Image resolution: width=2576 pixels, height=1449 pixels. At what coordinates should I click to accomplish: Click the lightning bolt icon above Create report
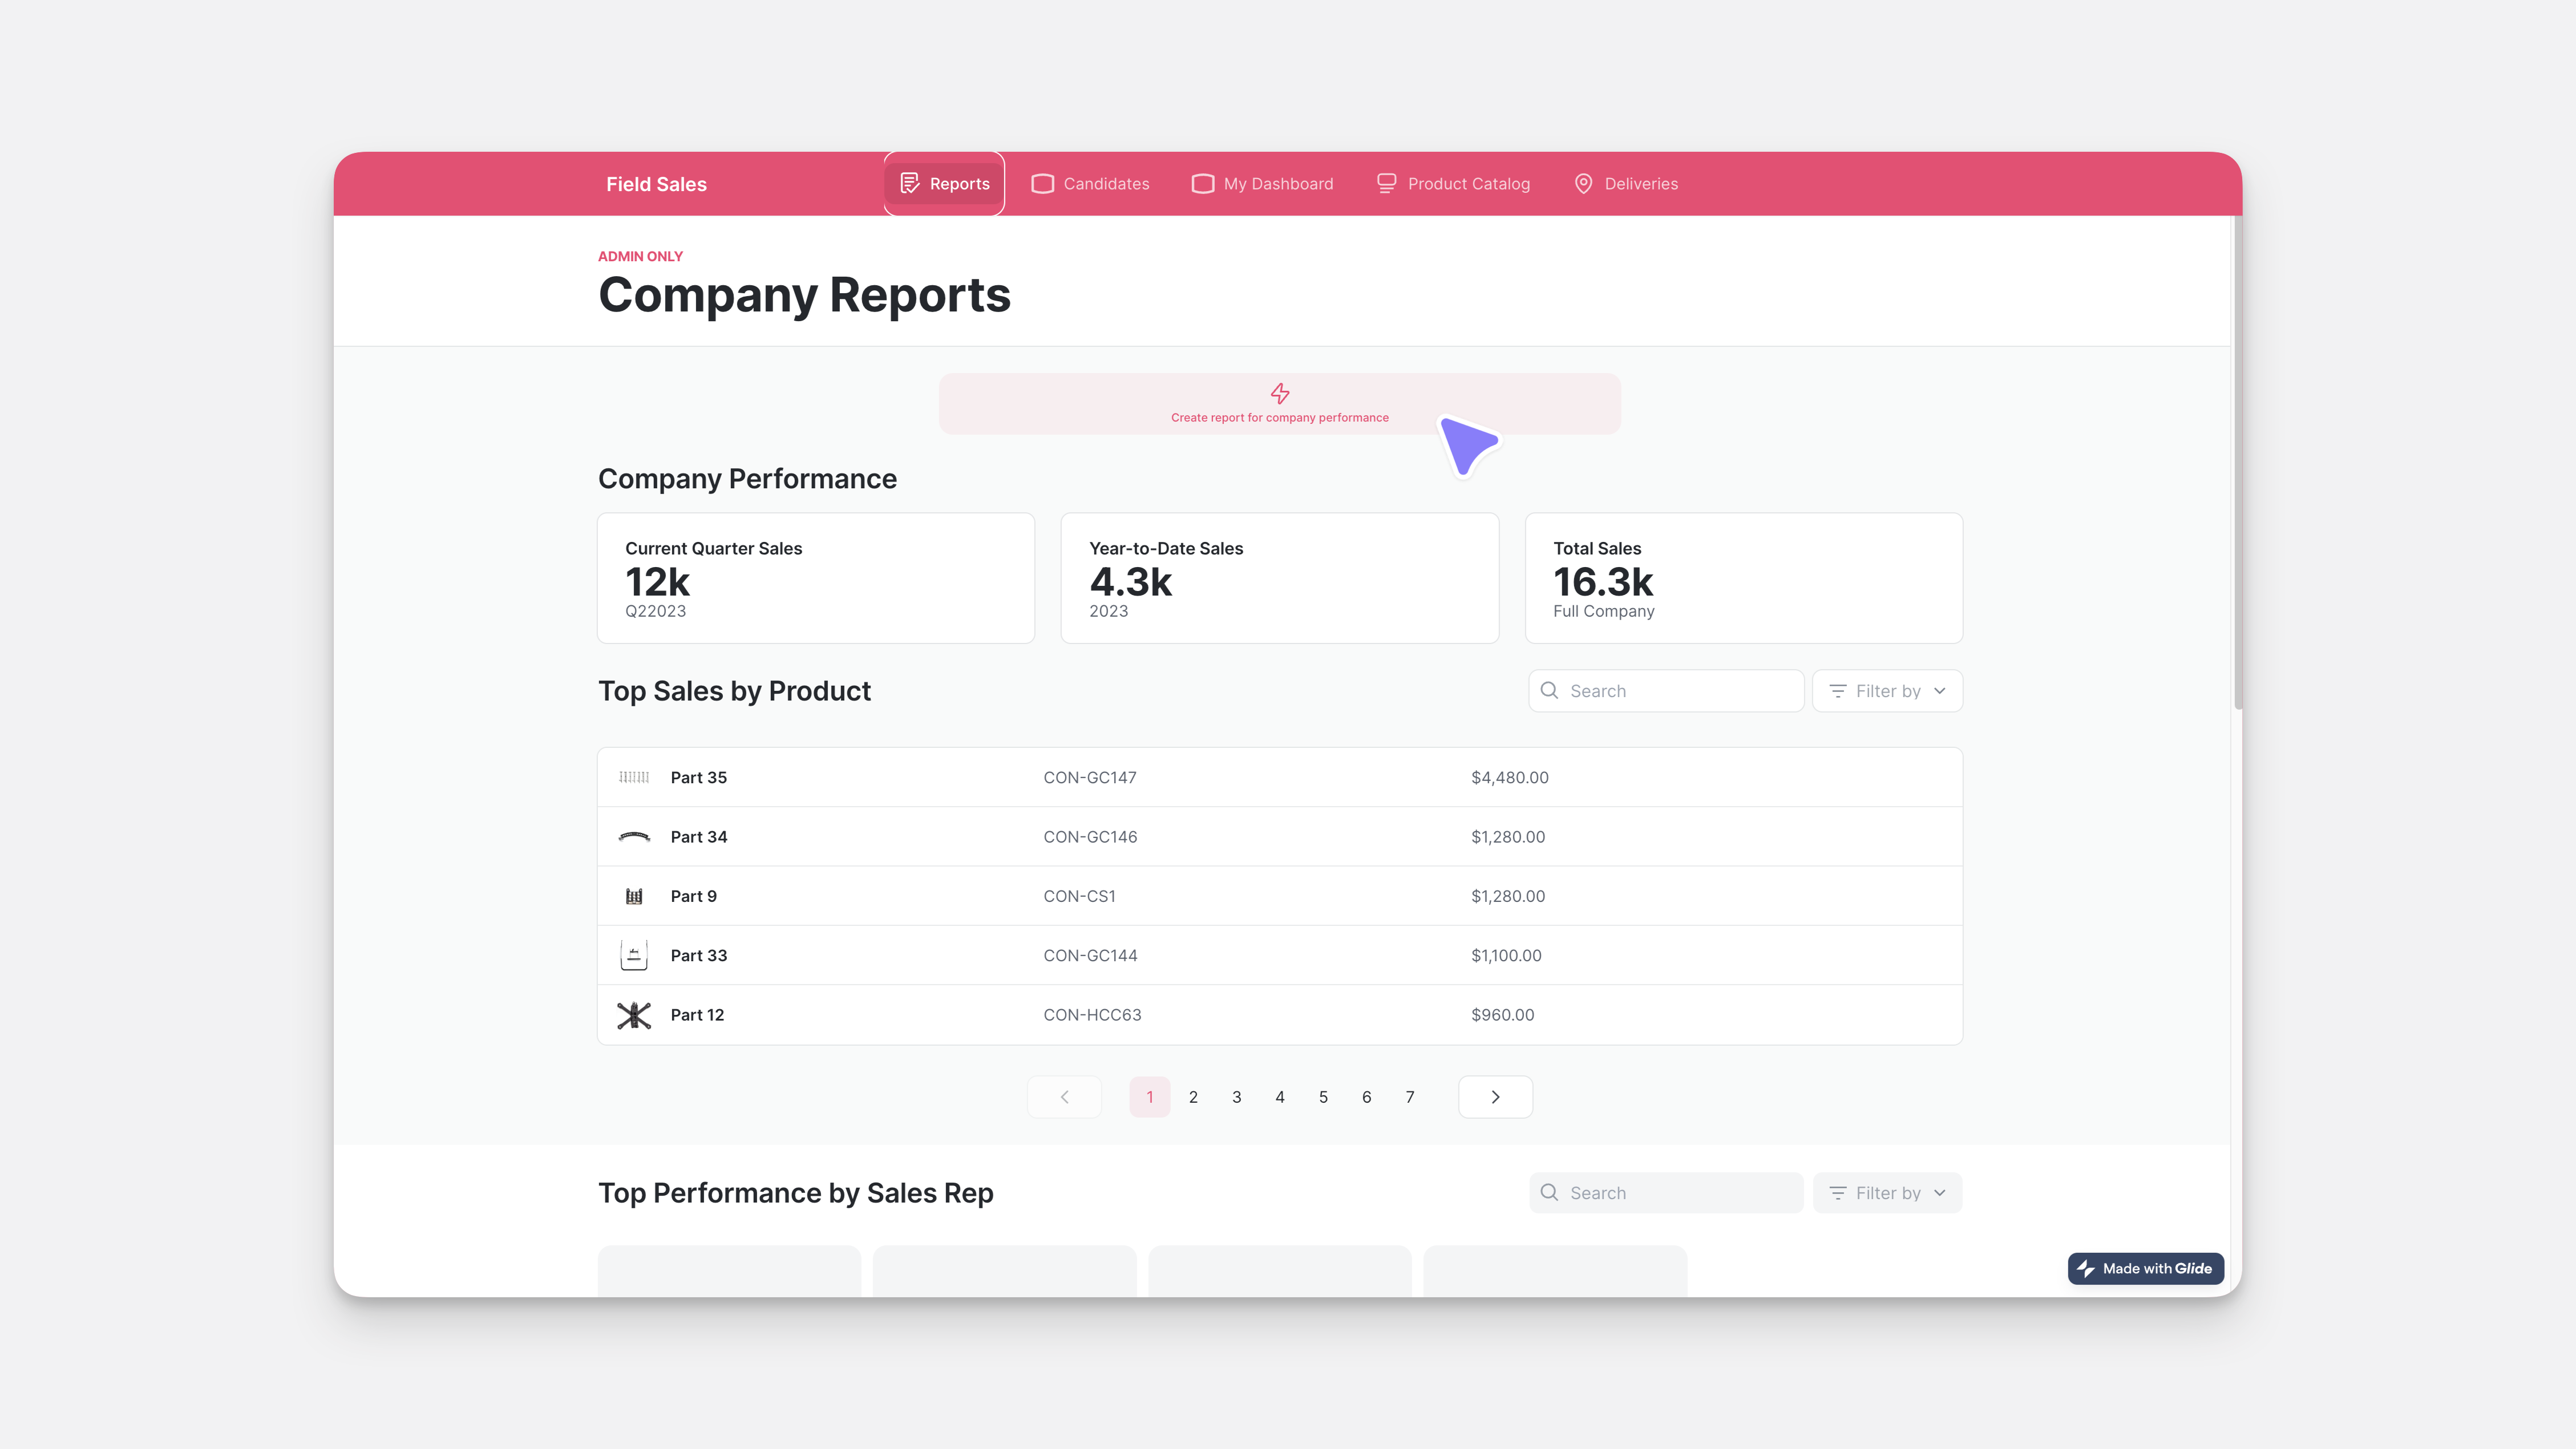point(1280,393)
